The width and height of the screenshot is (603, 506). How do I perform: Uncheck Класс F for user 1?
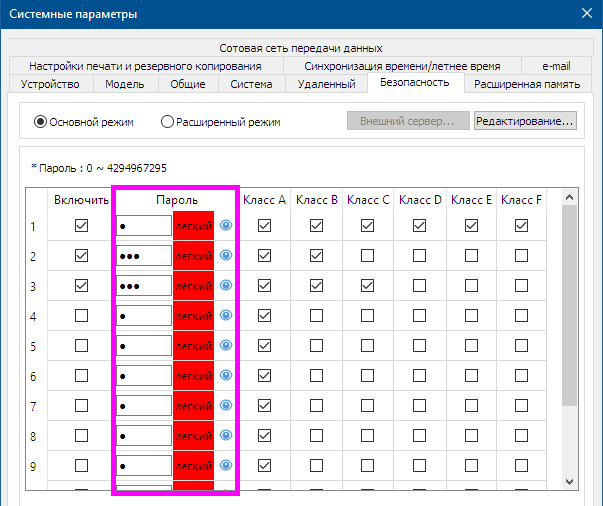[x=521, y=226]
